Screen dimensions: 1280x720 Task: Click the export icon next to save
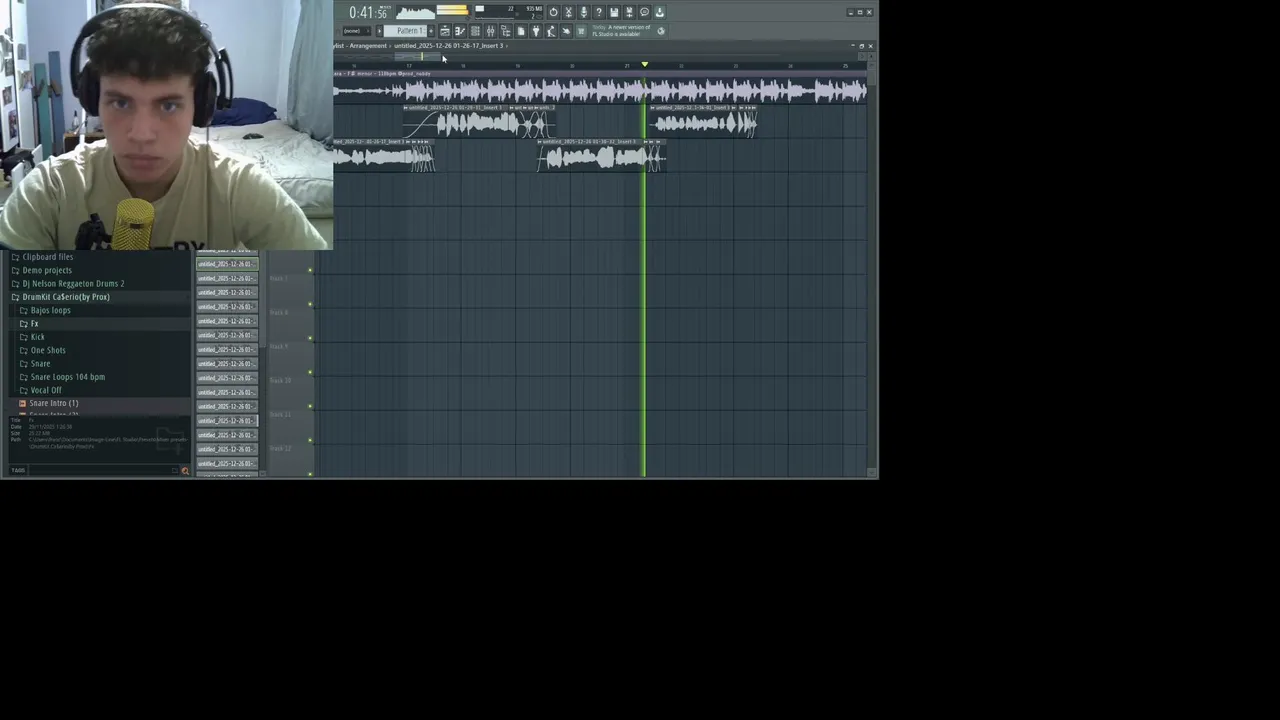[x=629, y=12]
